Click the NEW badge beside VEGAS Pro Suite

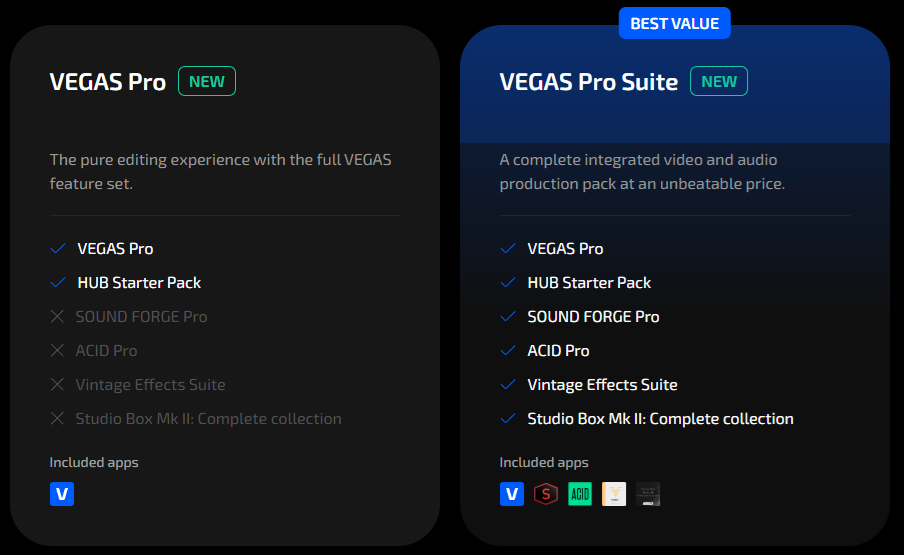tap(719, 81)
